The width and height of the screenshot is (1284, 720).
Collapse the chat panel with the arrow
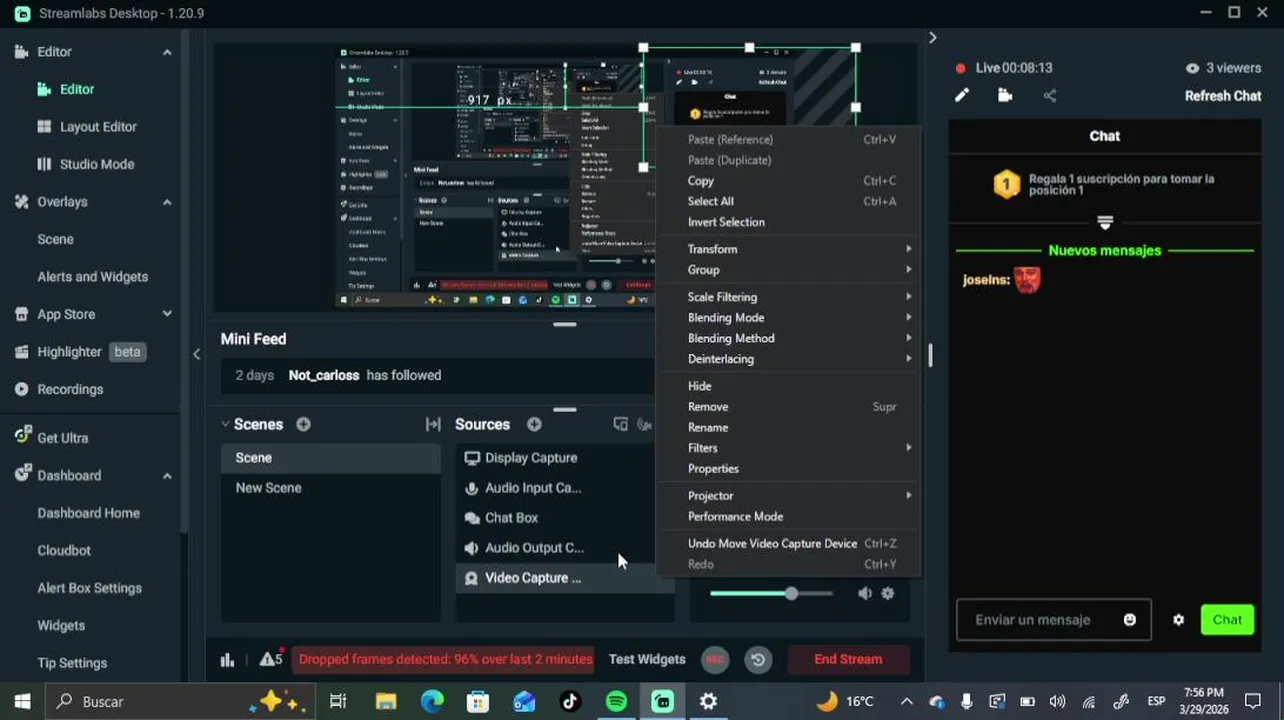(x=932, y=37)
